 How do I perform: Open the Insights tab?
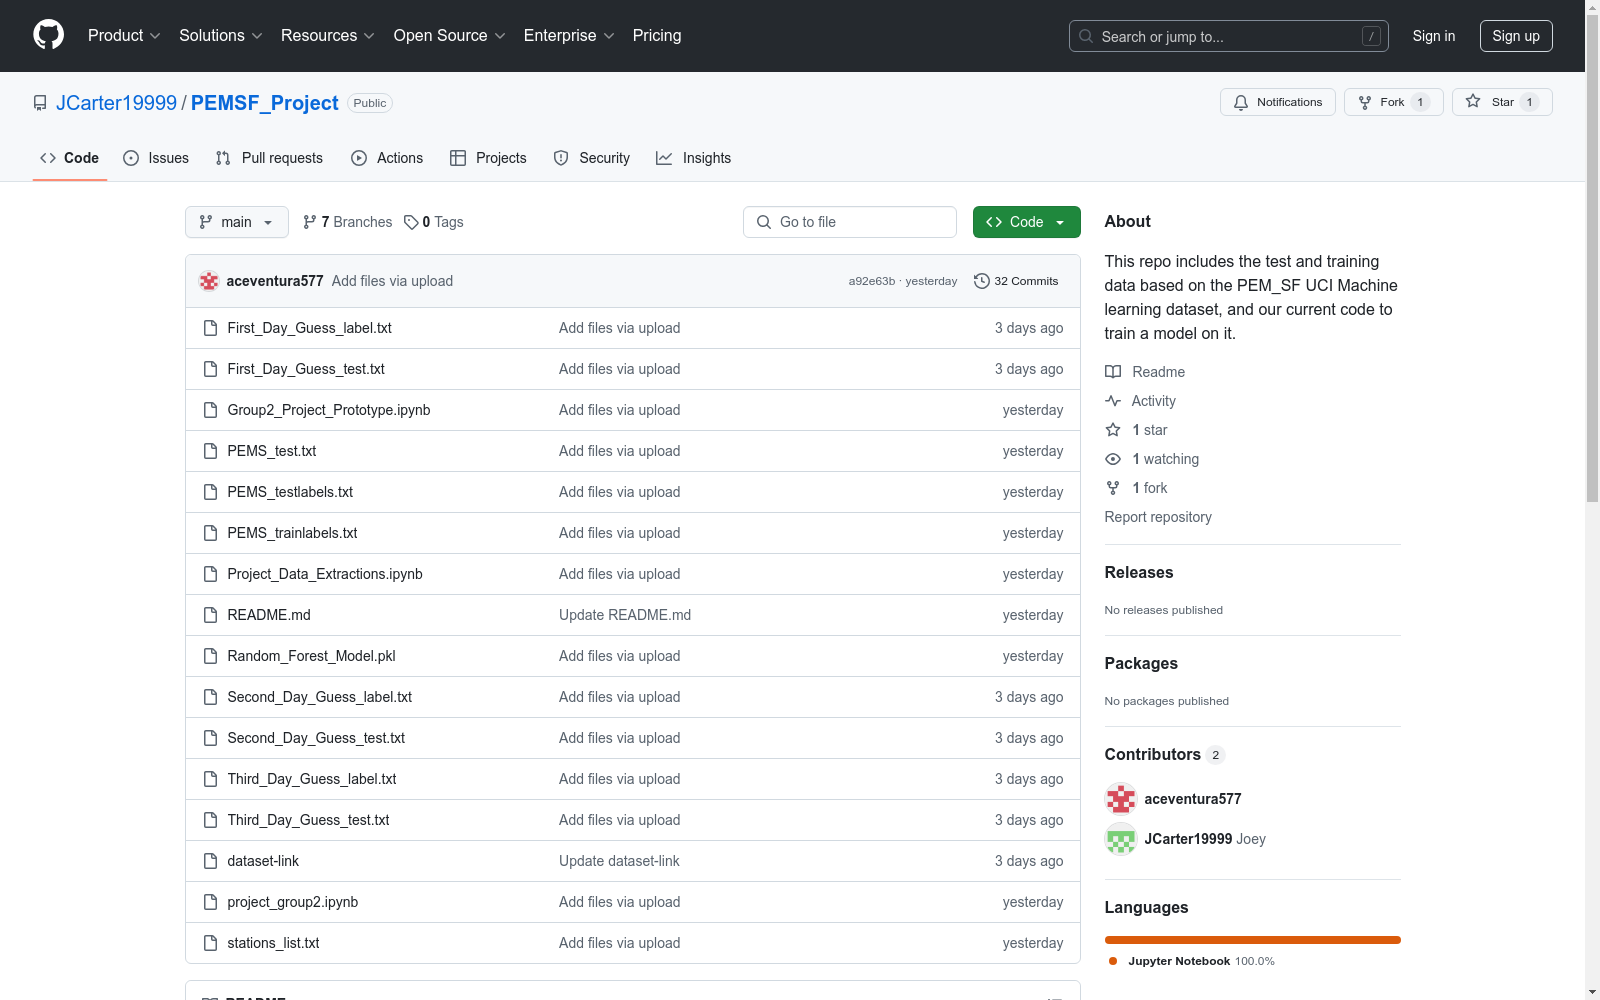[694, 158]
